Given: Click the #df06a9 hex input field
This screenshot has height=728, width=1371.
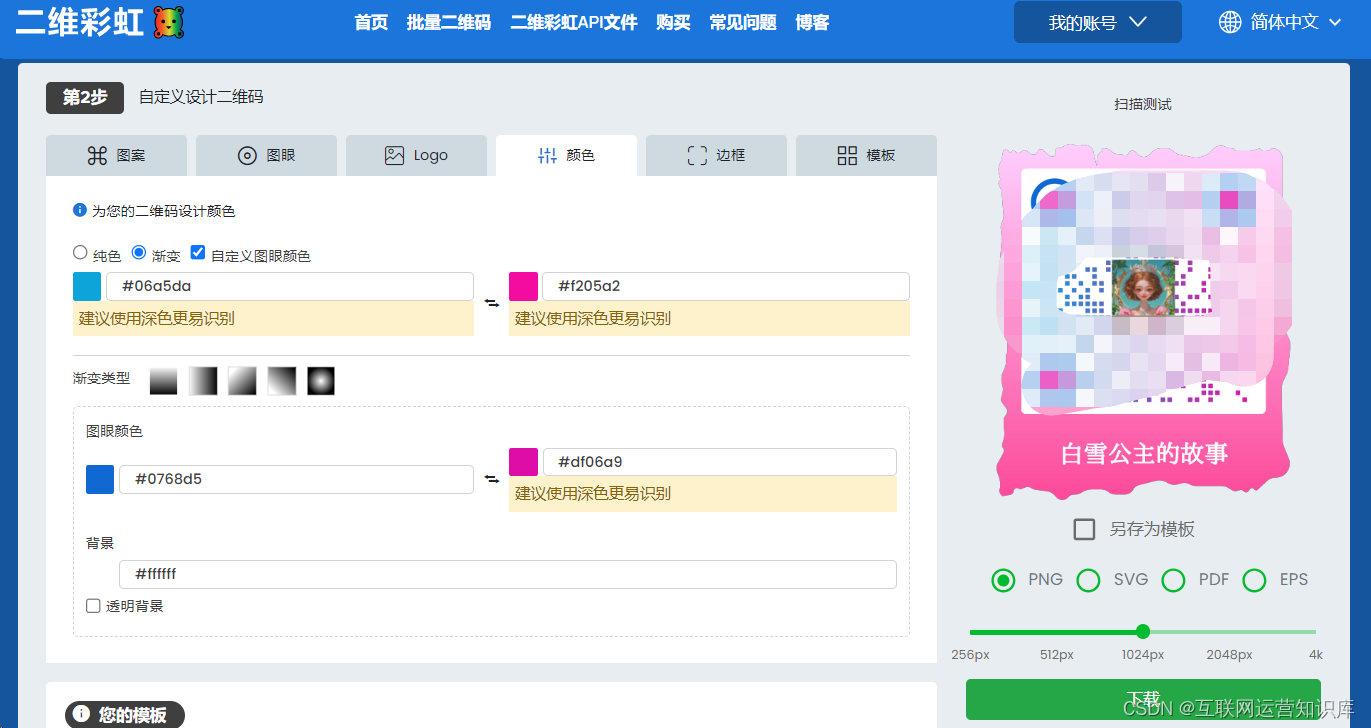Looking at the screenshot, I should 720,462.
